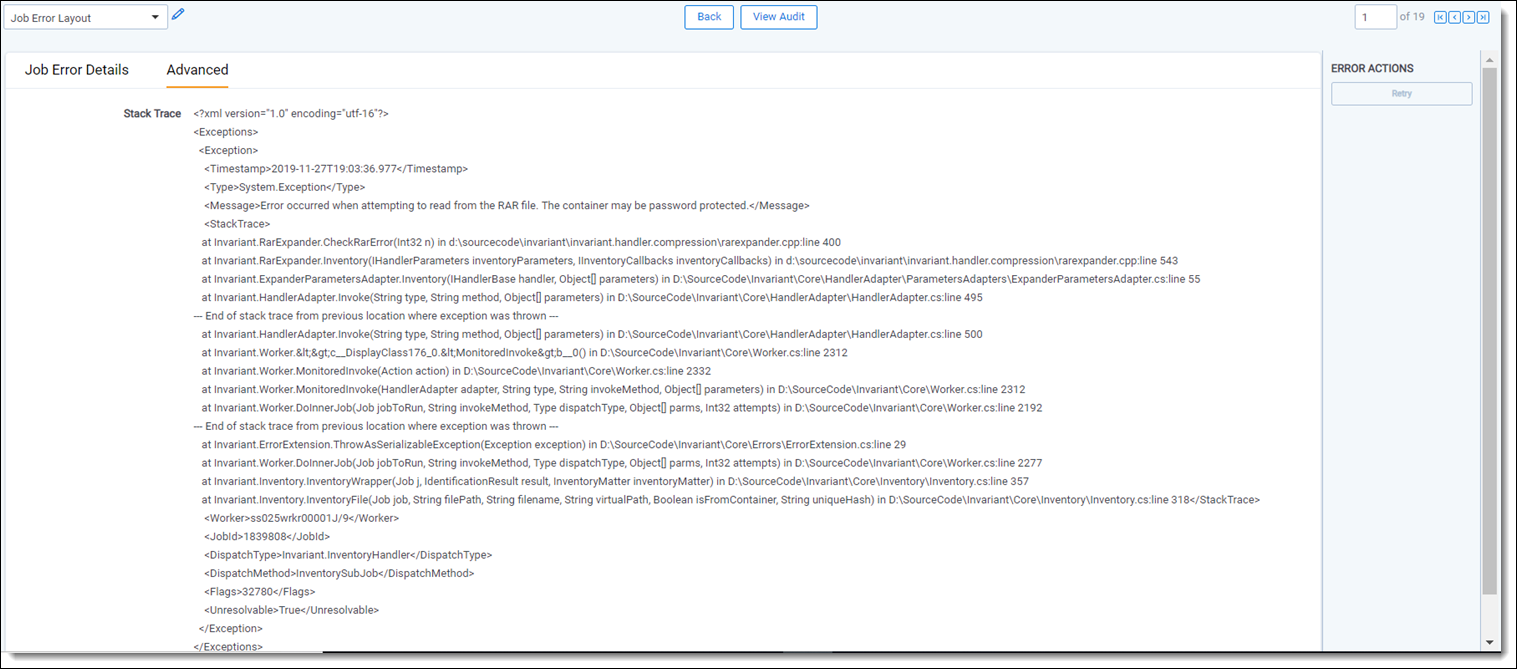Open View Audit
The image size is (1517, 669).
coord(778,17)
